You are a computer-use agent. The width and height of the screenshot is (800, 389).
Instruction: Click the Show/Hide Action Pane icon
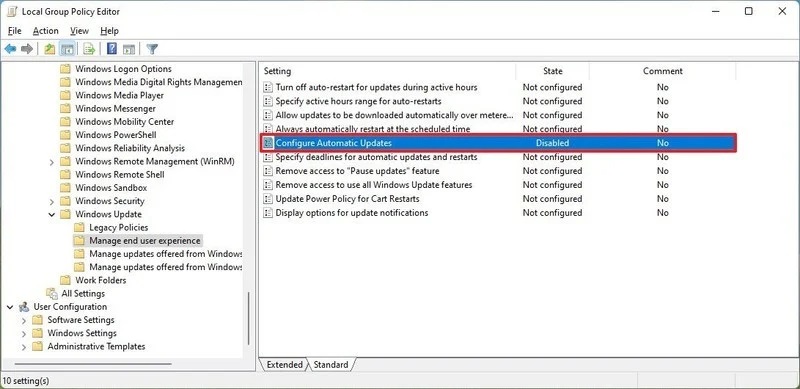point(129,49)
